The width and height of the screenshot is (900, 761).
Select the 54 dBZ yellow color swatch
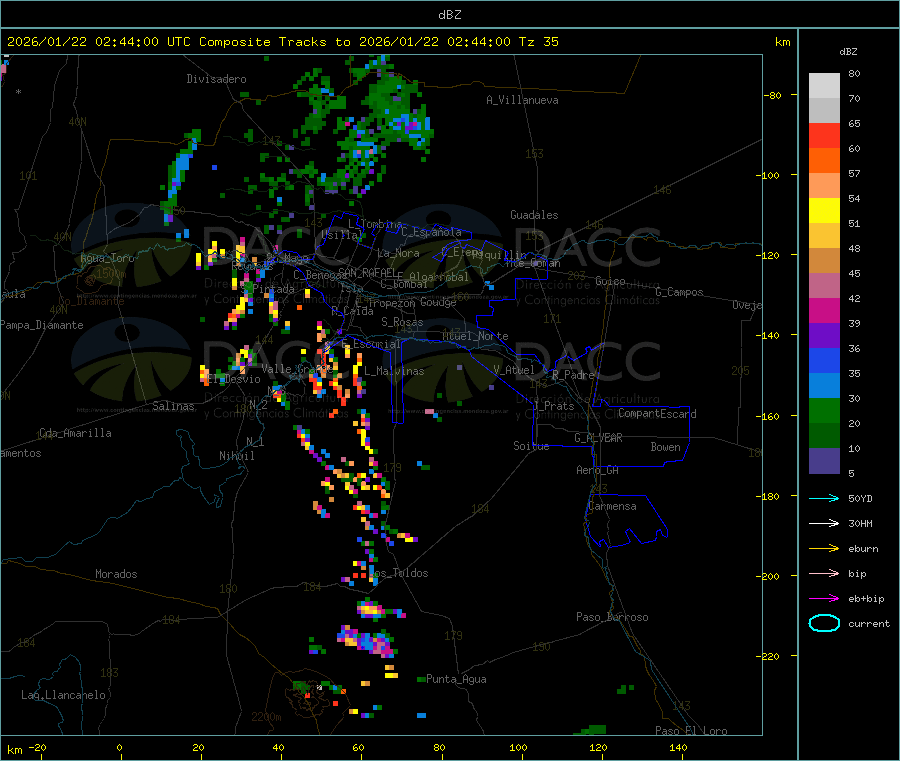824,211
